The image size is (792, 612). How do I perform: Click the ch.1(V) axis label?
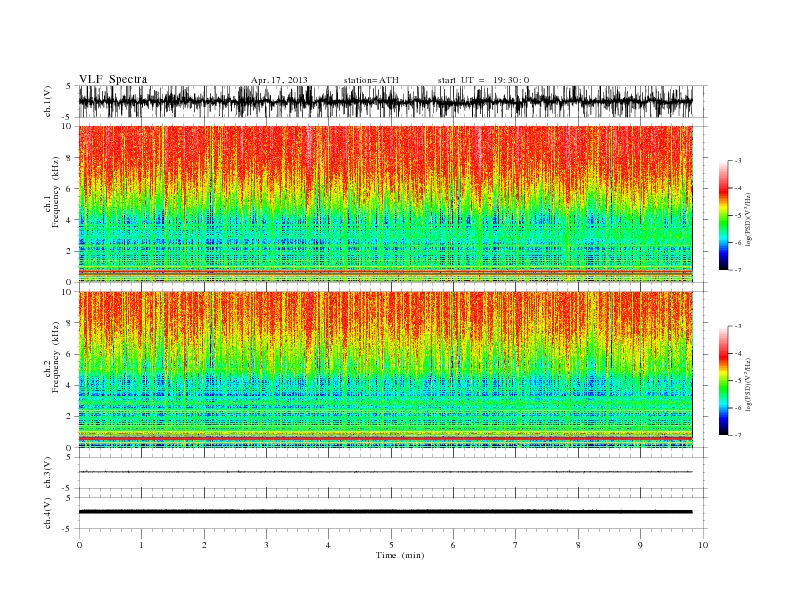click(48, 101)
